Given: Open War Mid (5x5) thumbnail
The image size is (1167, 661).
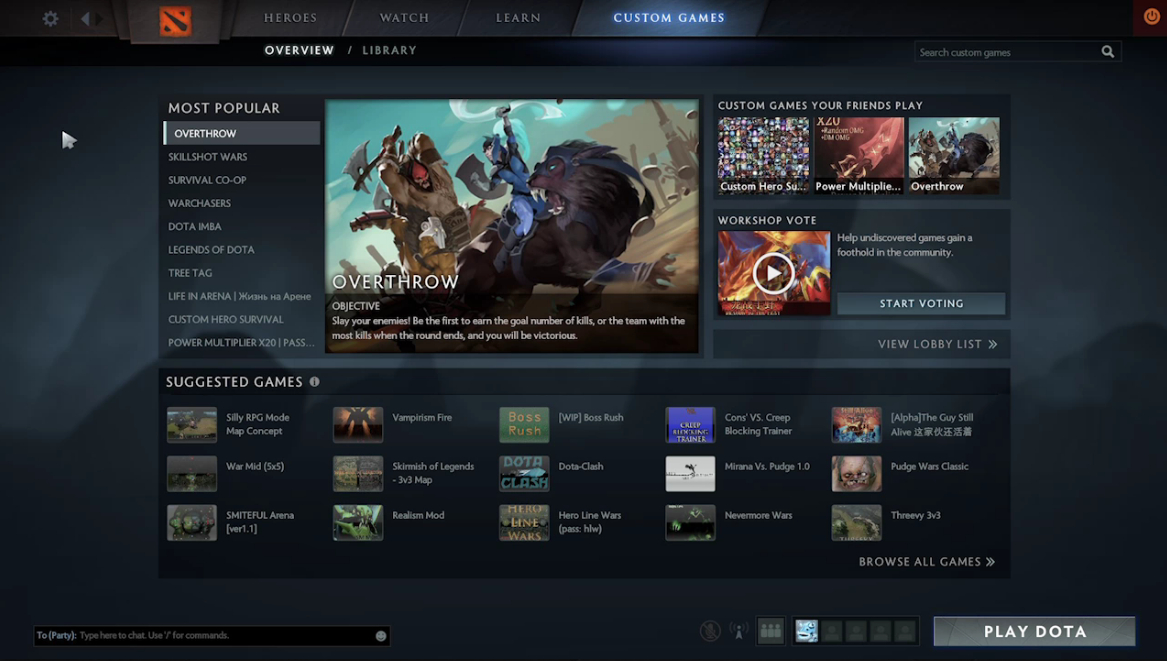Looking at the screenshot, I should [192, 473].
